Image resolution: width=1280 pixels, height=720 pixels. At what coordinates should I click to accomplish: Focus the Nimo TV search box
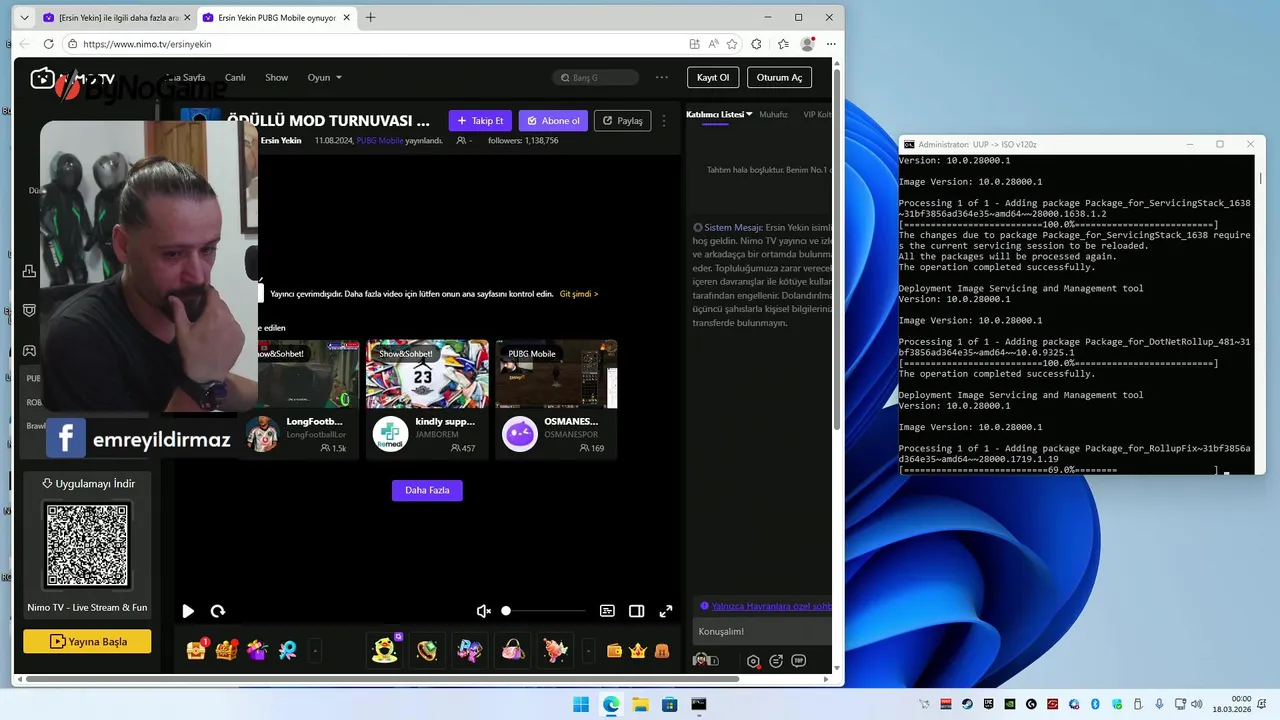[x=596, y=77]
